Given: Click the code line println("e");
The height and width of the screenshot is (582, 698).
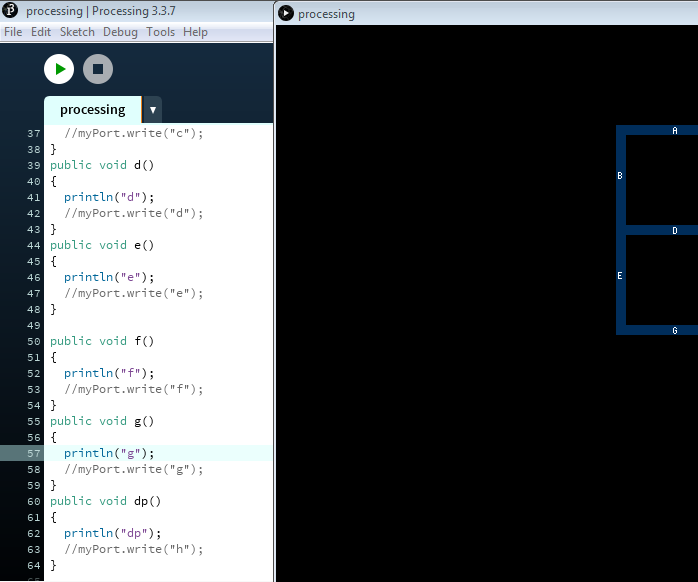Looking at the screenshot, I should click(109, 277).
